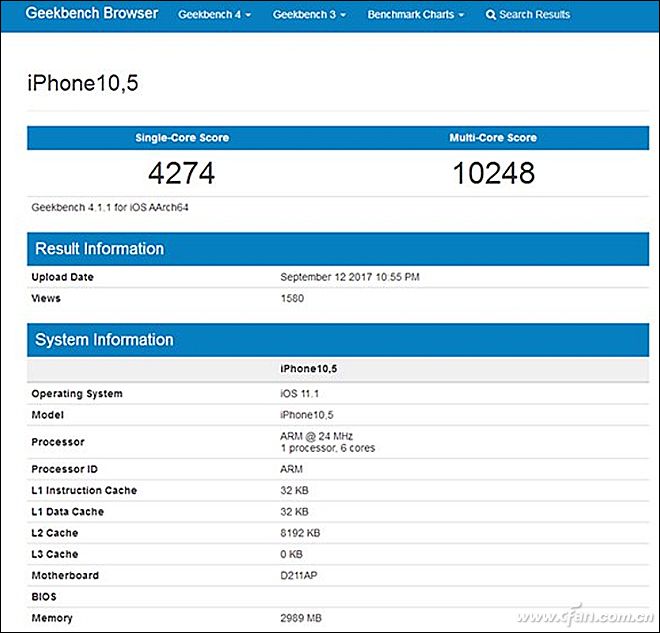Click the magnifier search icon

[490, 15]
